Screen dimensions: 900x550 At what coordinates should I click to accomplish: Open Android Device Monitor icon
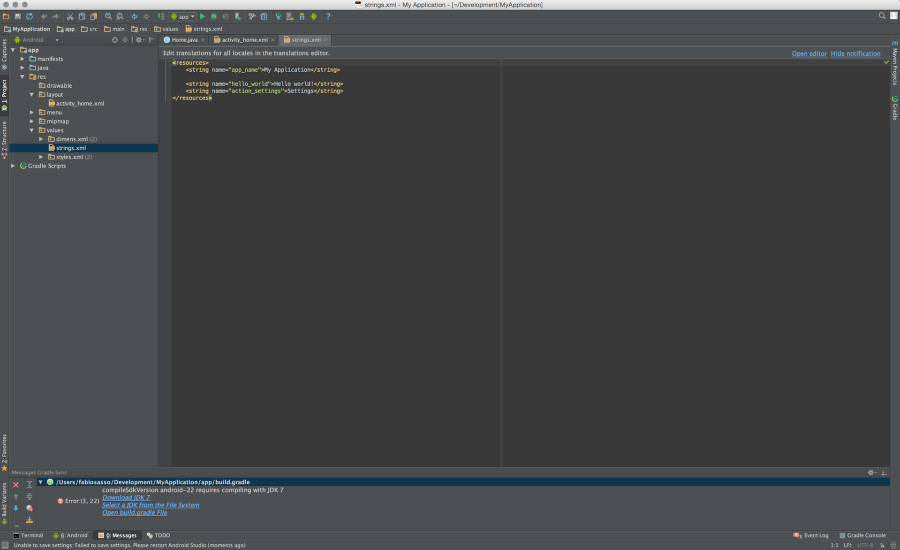313,17
